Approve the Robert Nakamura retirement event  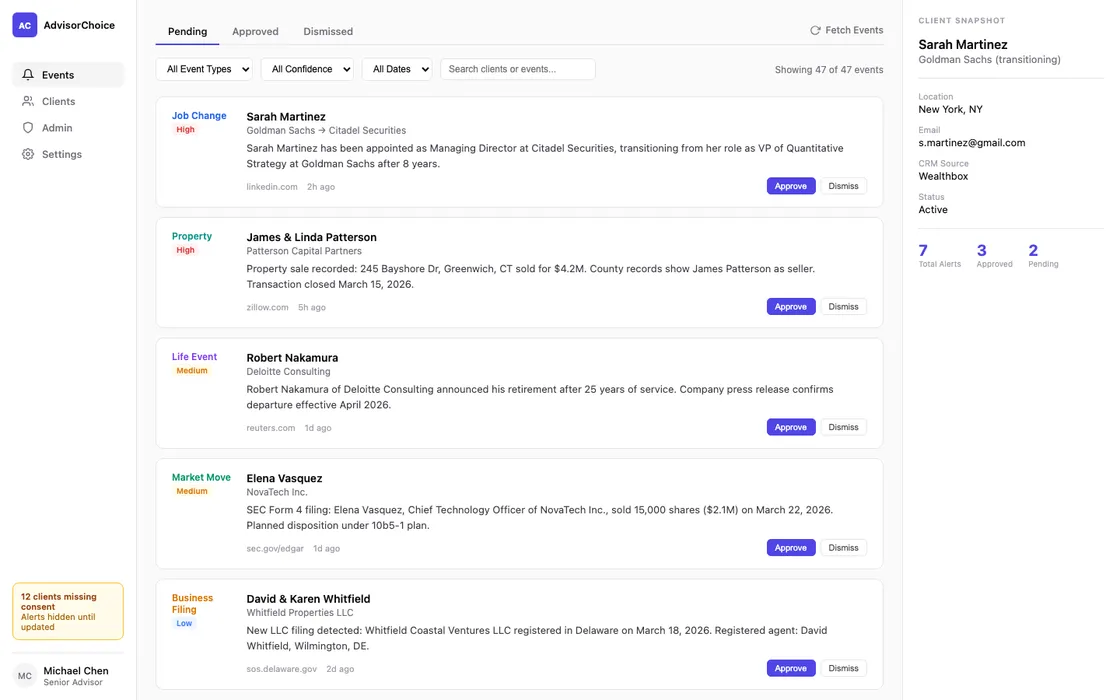pos(791,427)
